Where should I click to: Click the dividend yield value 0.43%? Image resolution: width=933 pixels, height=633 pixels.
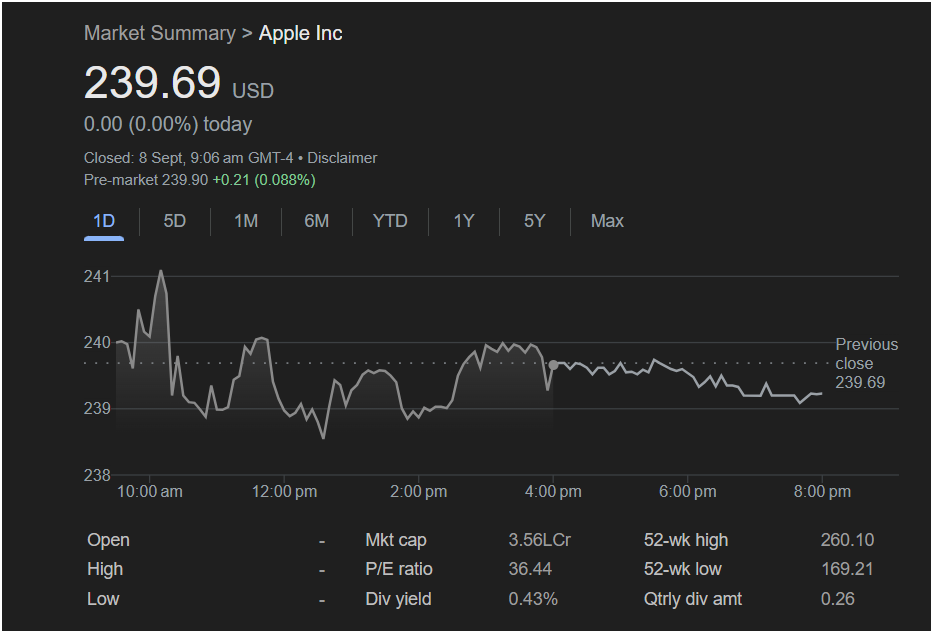[533, 598]
